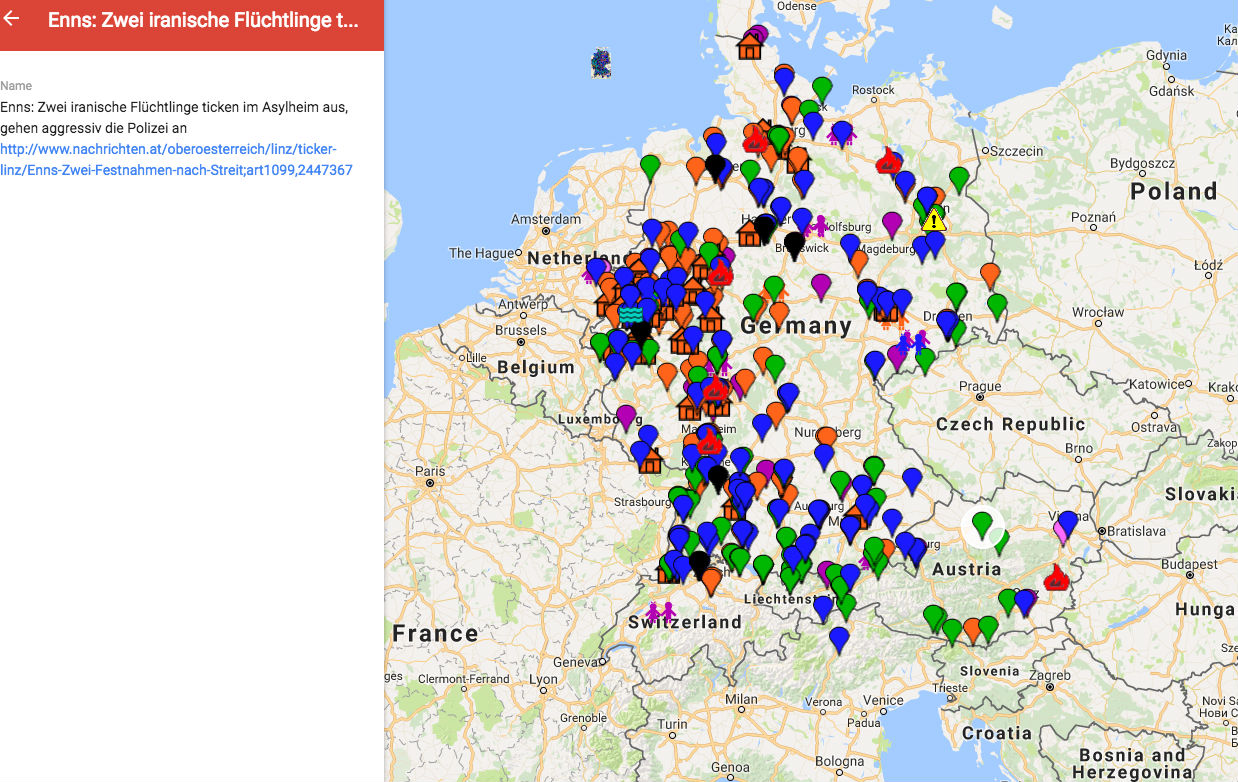The height and width of the screenshot is (782, 1238).
Task: Select the pink people marker in Switzerland
Action: tap(660, 611)
